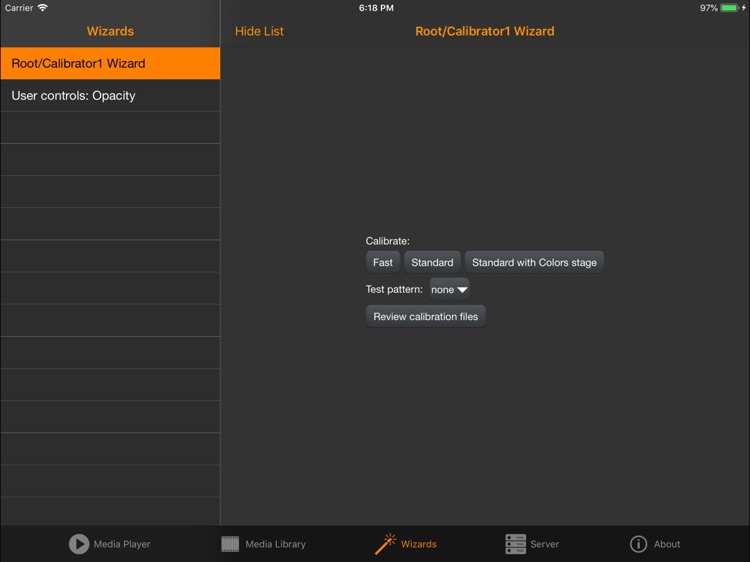Tap the Media Player play icon
The image size is (750, 562).
click(x=79, y=544)
